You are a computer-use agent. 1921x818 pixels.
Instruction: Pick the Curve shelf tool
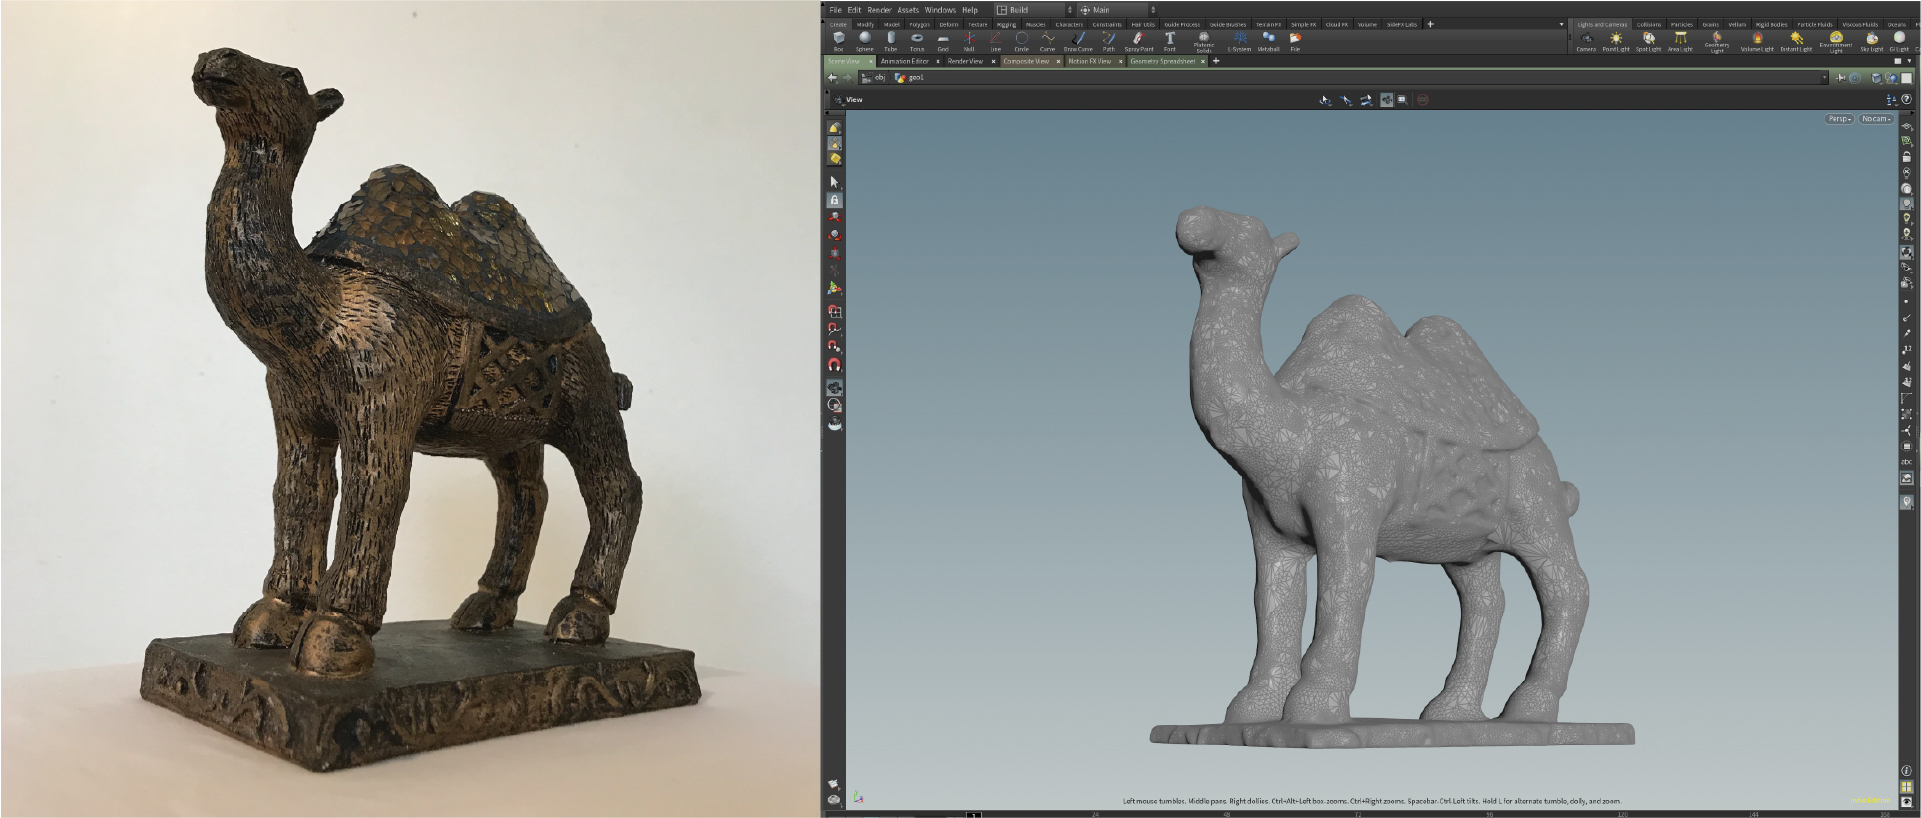1047,40
